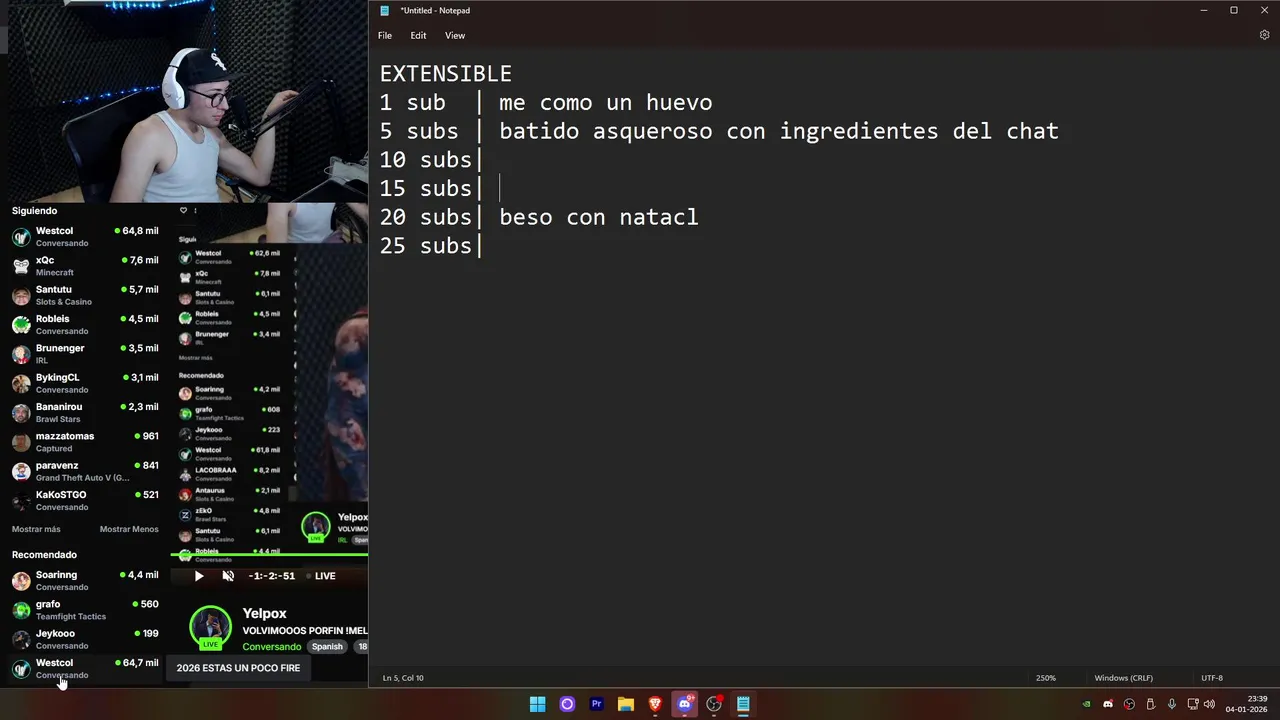Click the 250% zoom level in status bar
Image resolution: width=1280 pixels, height=720 pixels.
(1045, 678)
